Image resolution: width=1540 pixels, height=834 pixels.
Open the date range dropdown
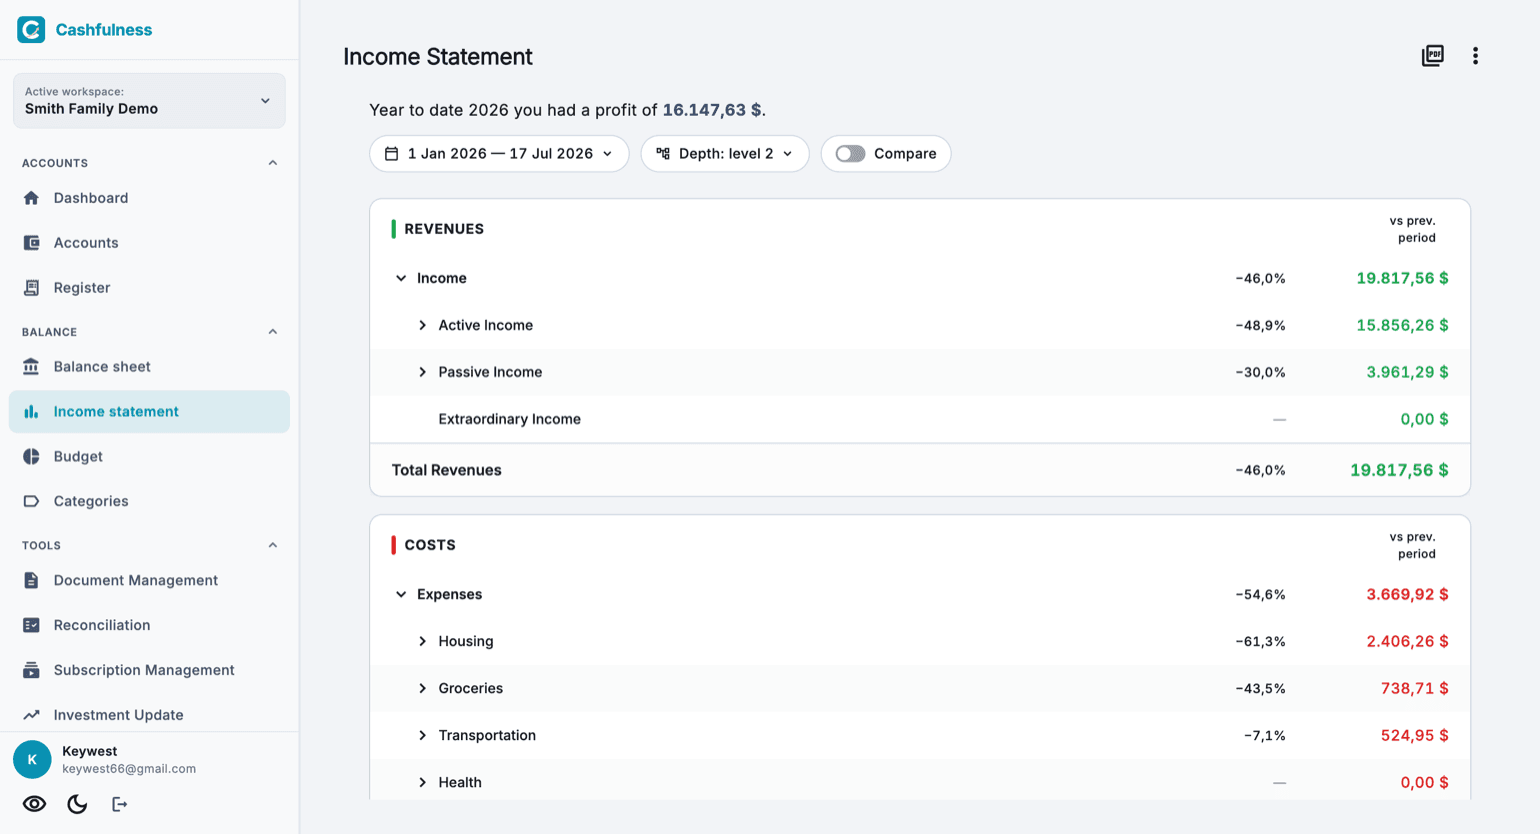pos(499,154)
